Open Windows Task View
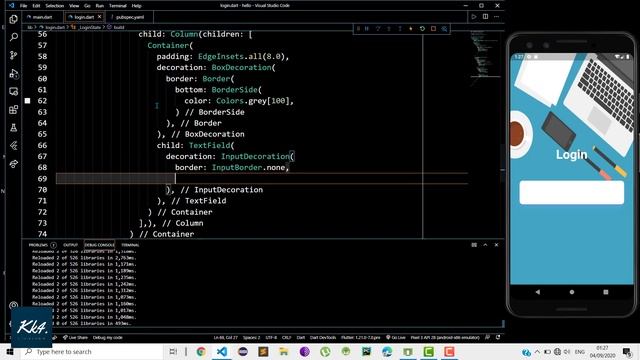This screenshot has height=360, width=640. tap(173, 351)
